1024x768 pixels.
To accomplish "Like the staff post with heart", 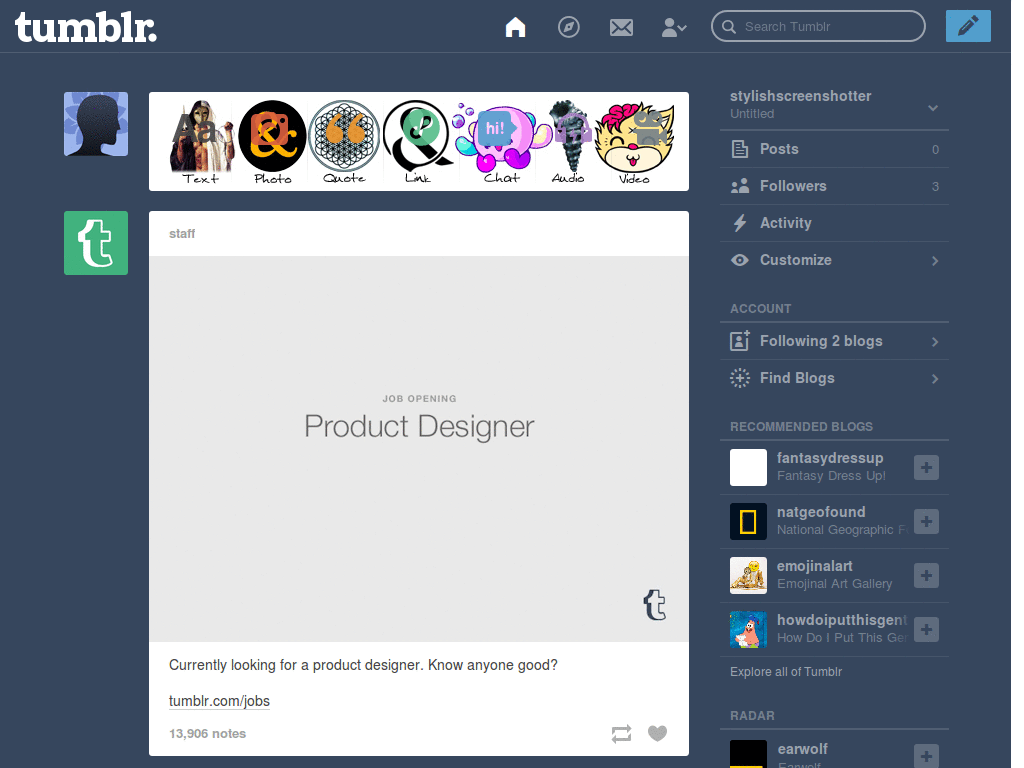I will pyautogui.click(x=658, y=733).
